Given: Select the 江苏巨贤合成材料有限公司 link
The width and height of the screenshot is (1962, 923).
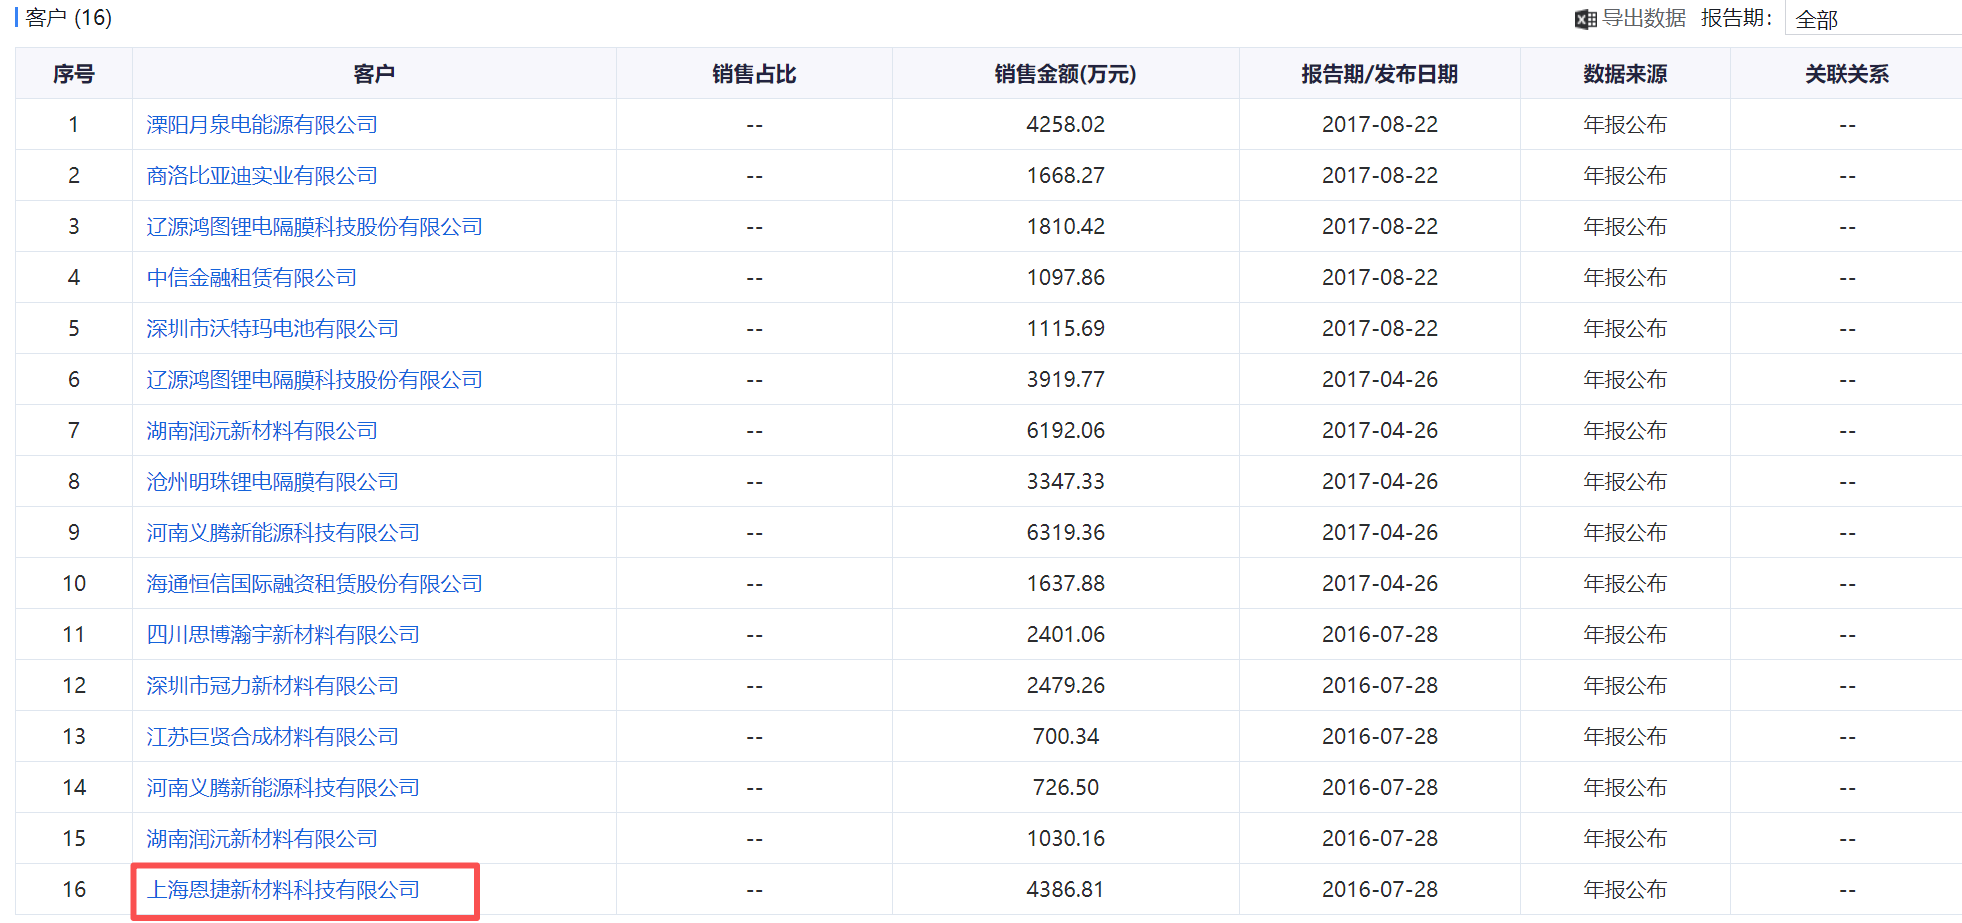Looking at the screenshot, I should [x=272, y=737].
